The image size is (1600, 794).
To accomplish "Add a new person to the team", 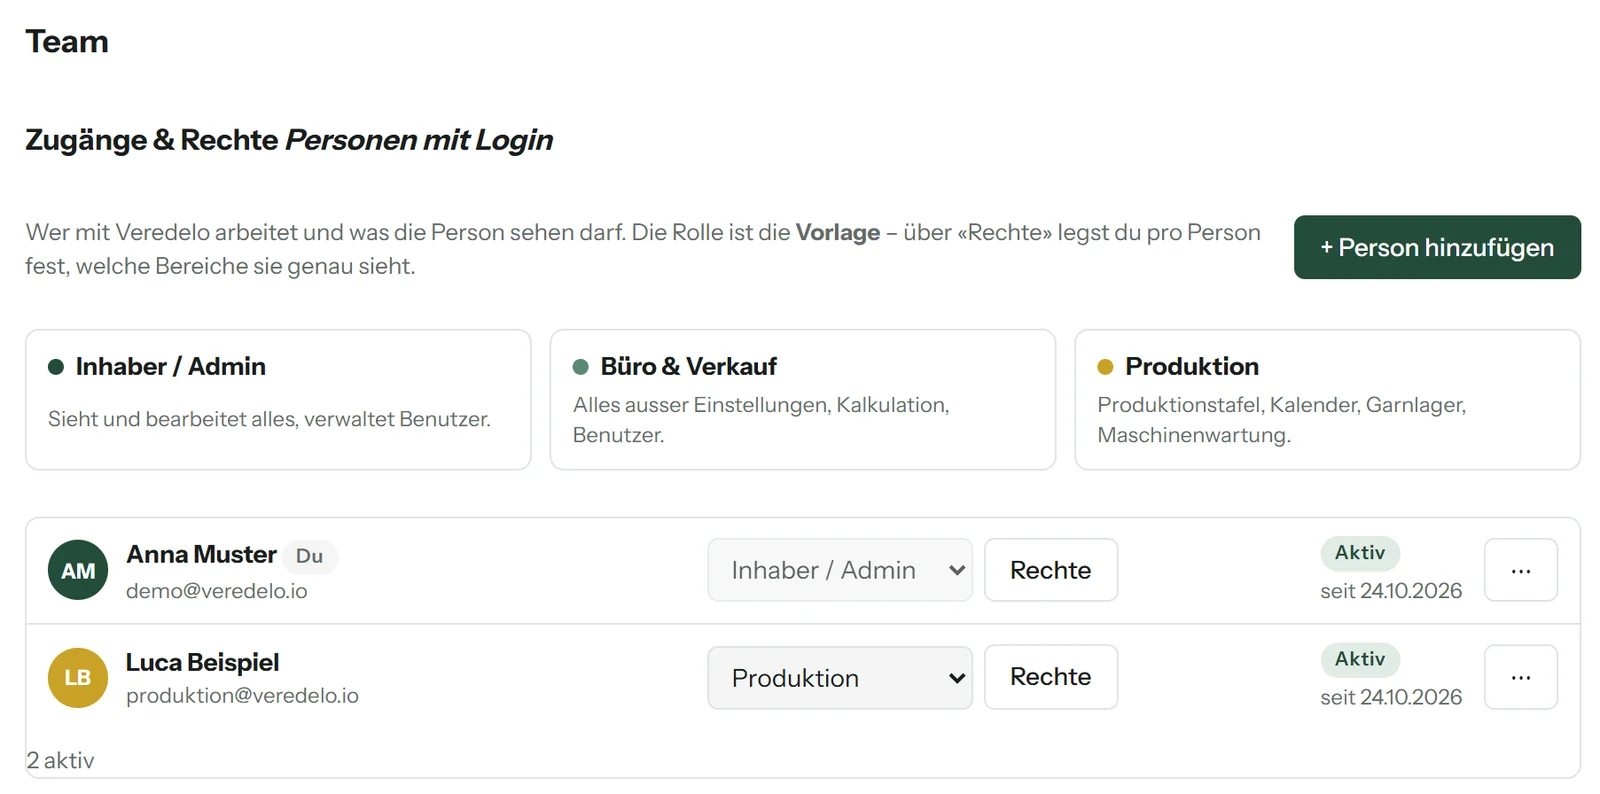I will point(1437,247).
